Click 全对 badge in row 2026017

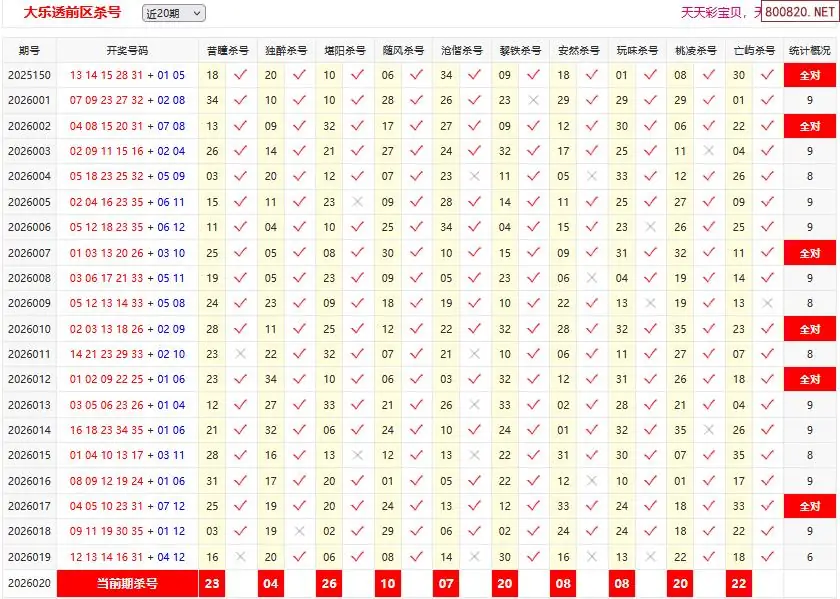click(809, 507)
